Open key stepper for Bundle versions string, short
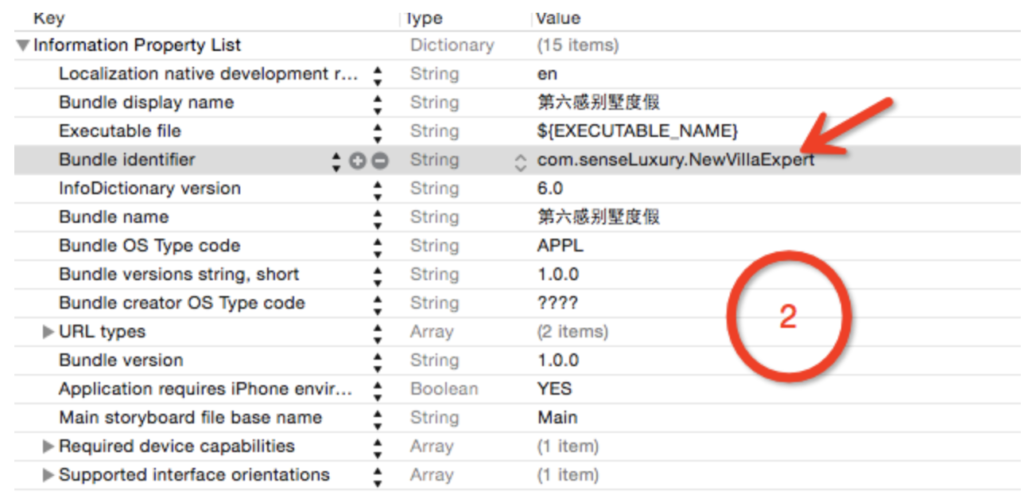Viewport: 1024px width, 495px height. click(377, 276)
